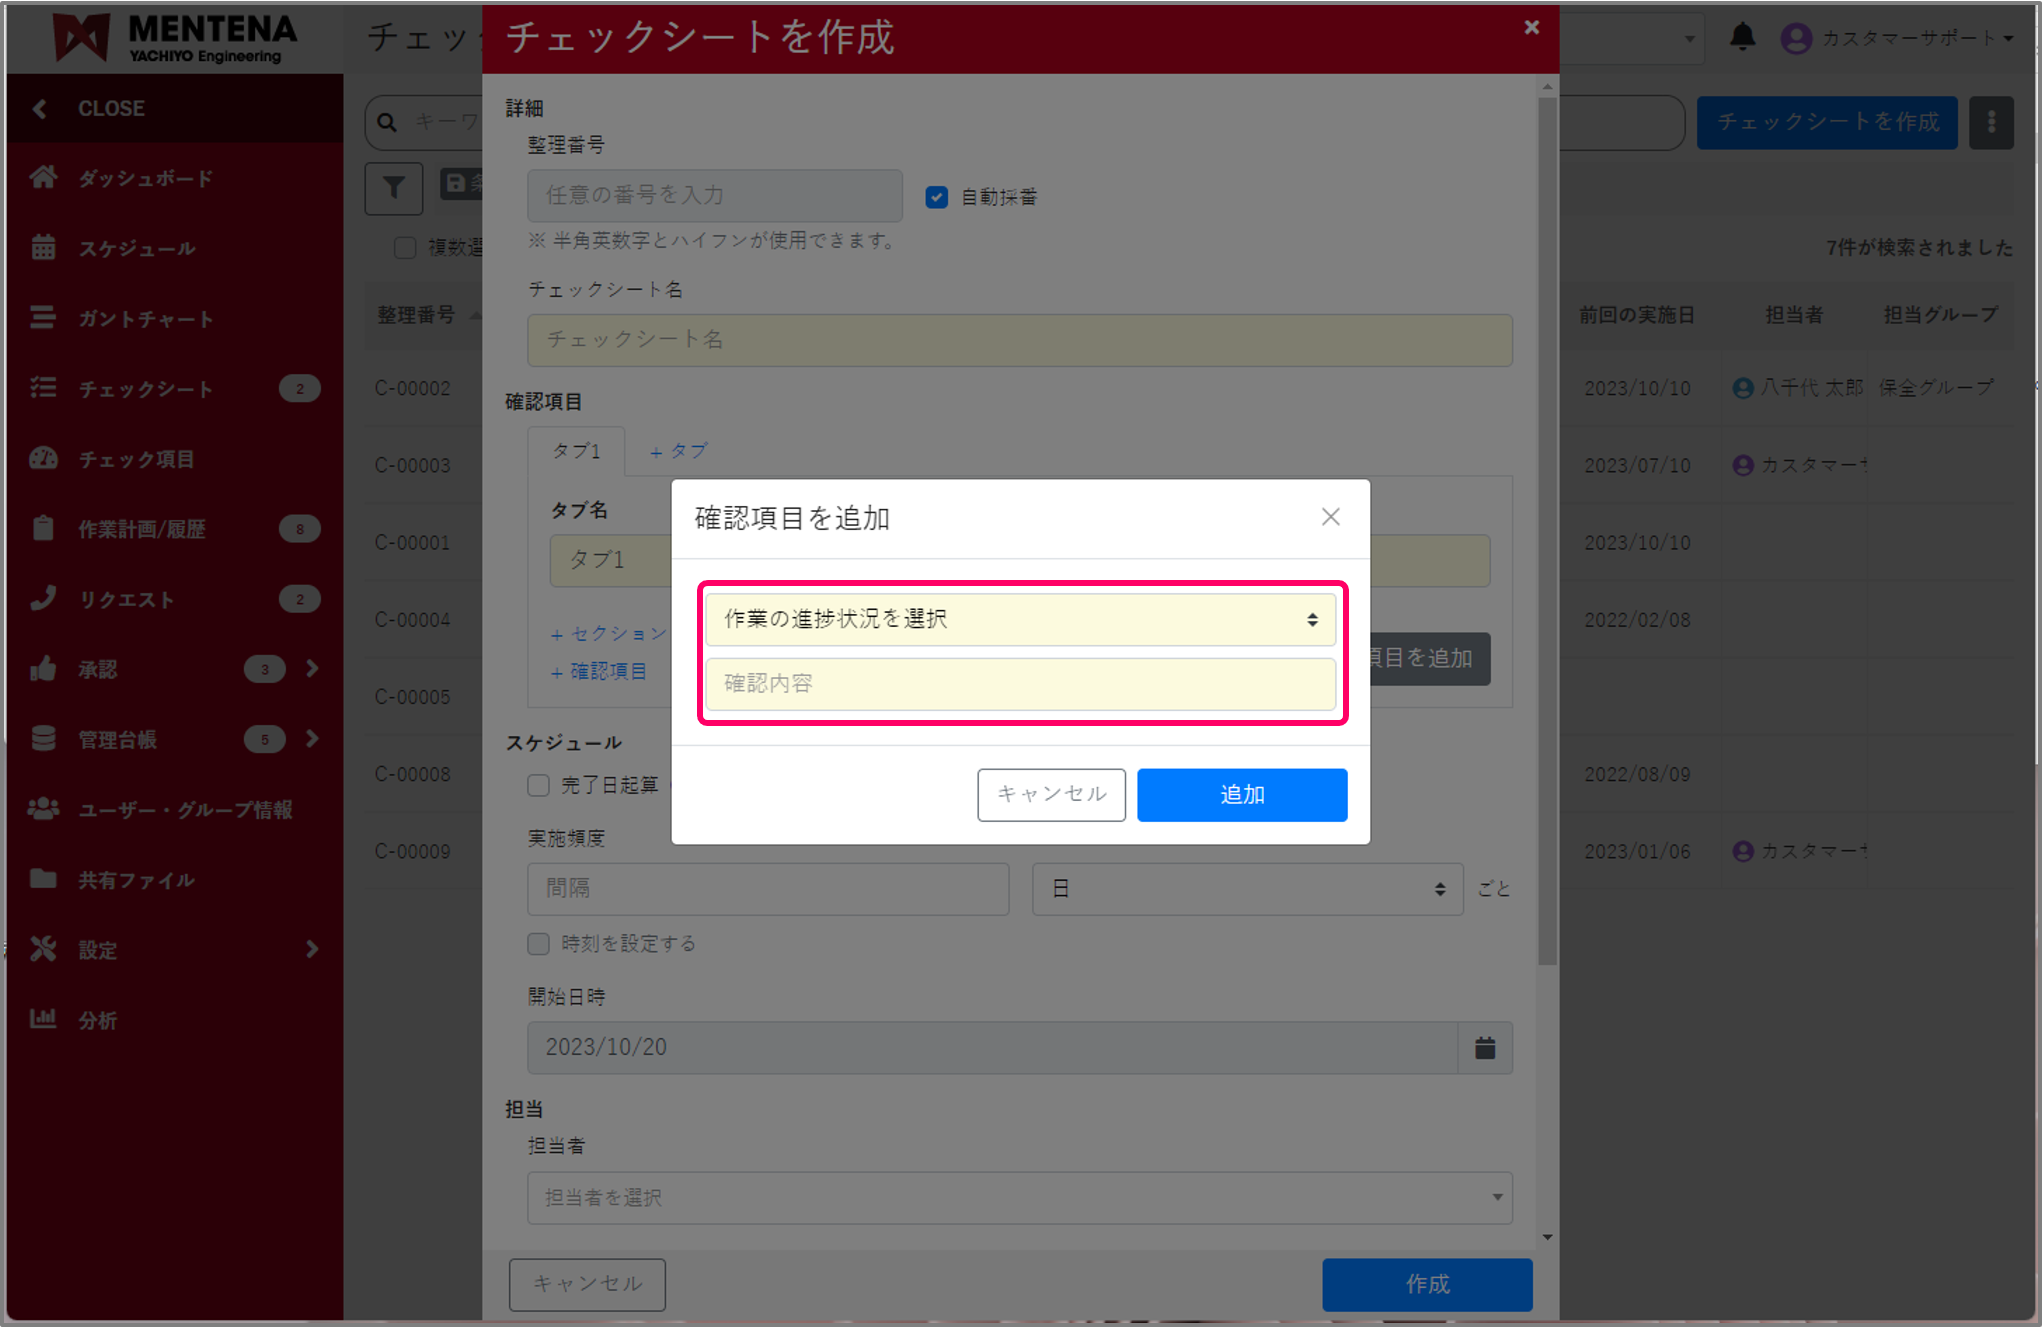Select the 分析 analysis icon in sidebar
2042x1328 pixels.
coord(44,1019)
